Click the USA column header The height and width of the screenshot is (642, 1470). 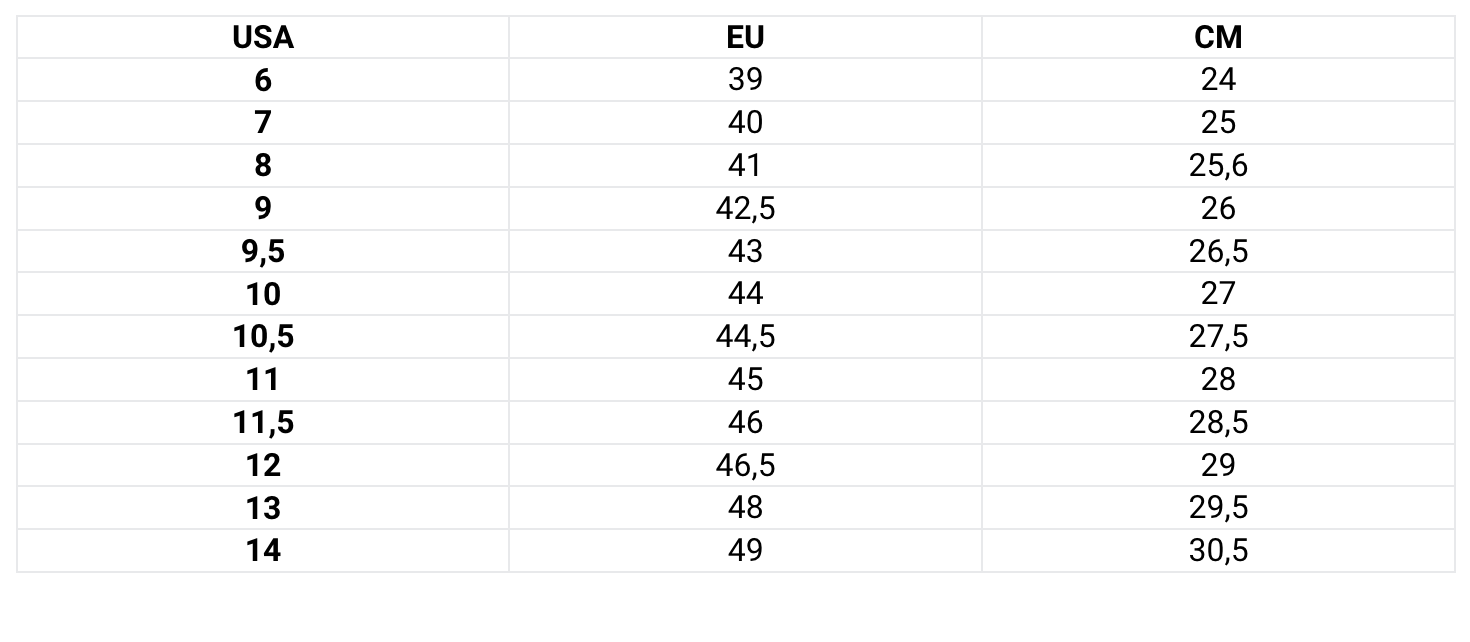[x=263, y=37]
